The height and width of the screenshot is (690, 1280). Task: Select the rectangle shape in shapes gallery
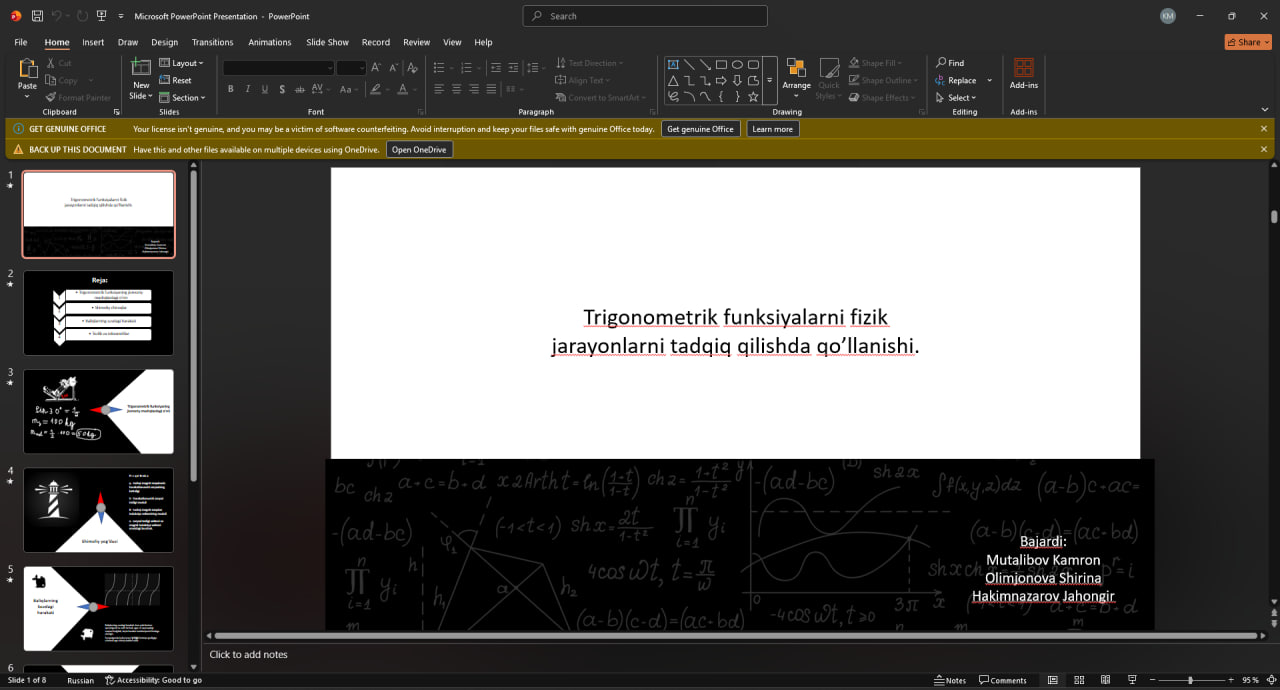[721, 64]
